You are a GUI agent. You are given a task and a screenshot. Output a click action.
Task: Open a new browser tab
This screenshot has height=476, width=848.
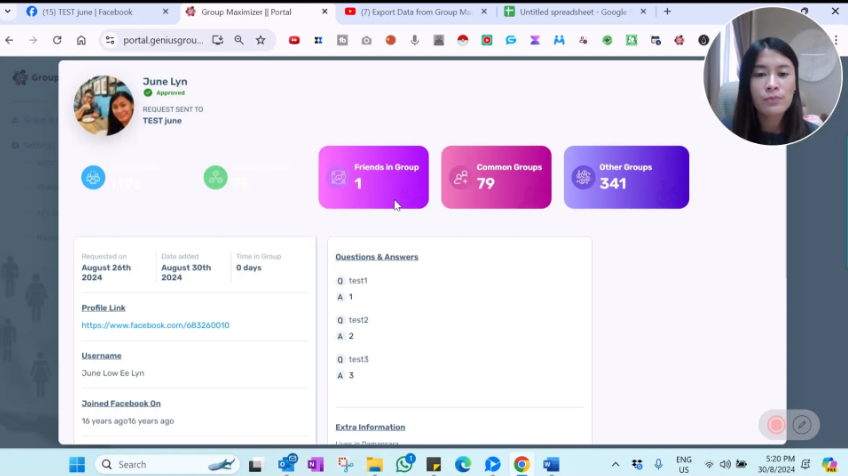point(667,12)
